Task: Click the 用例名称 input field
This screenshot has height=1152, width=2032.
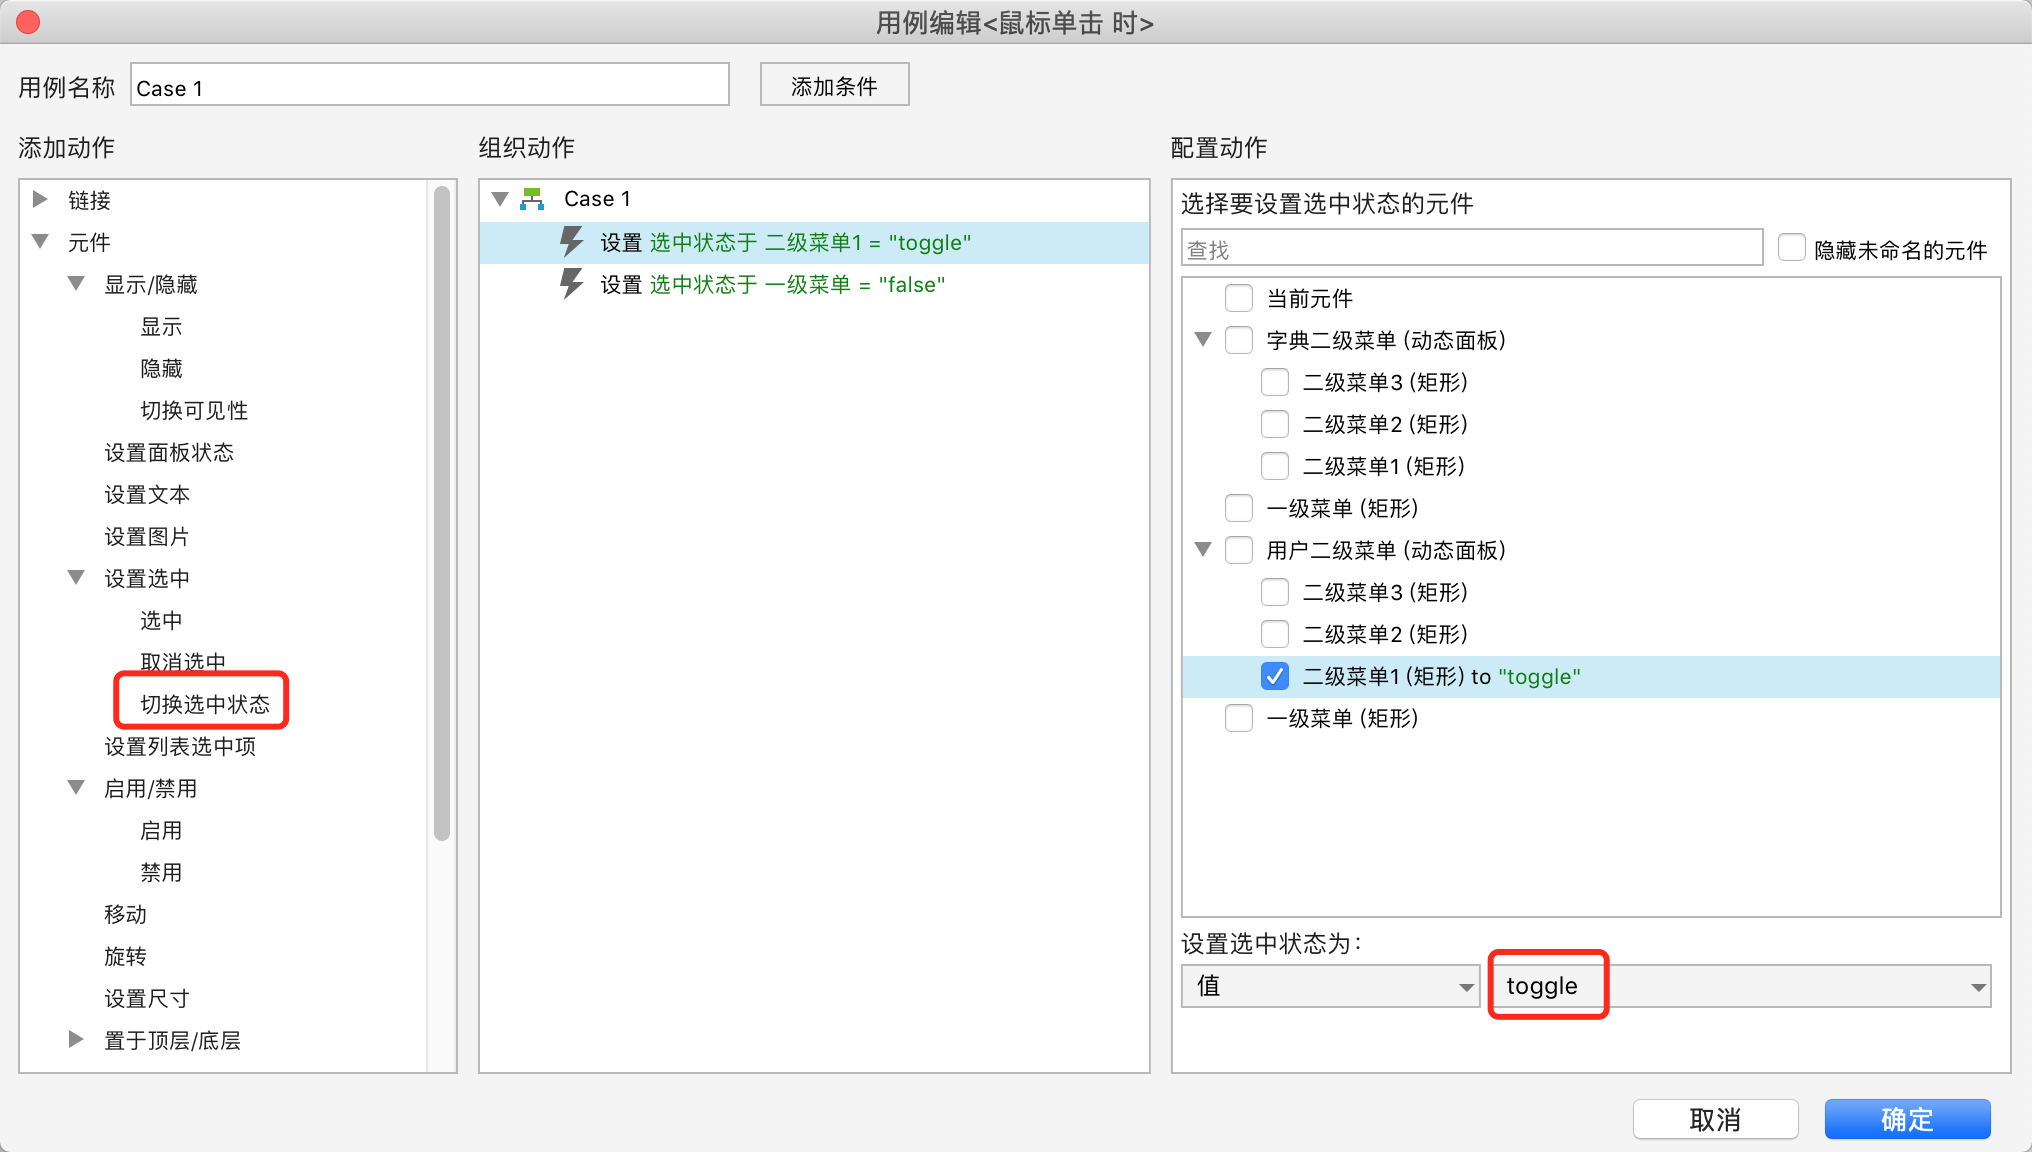Action: pos(430,85)
